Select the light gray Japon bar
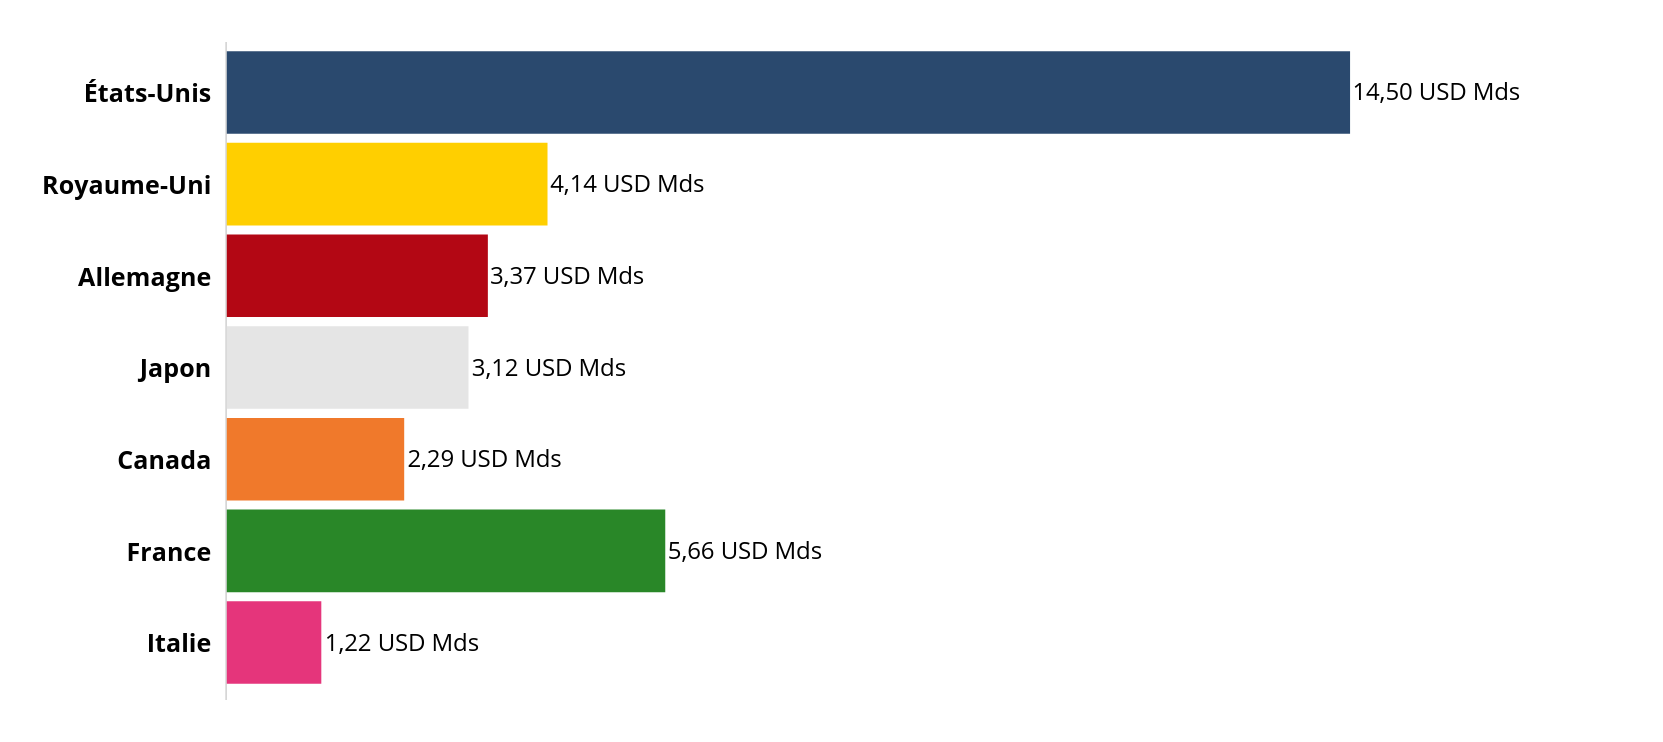The width and height of the screenshot is (1663, 742). [x=347, y=367]
